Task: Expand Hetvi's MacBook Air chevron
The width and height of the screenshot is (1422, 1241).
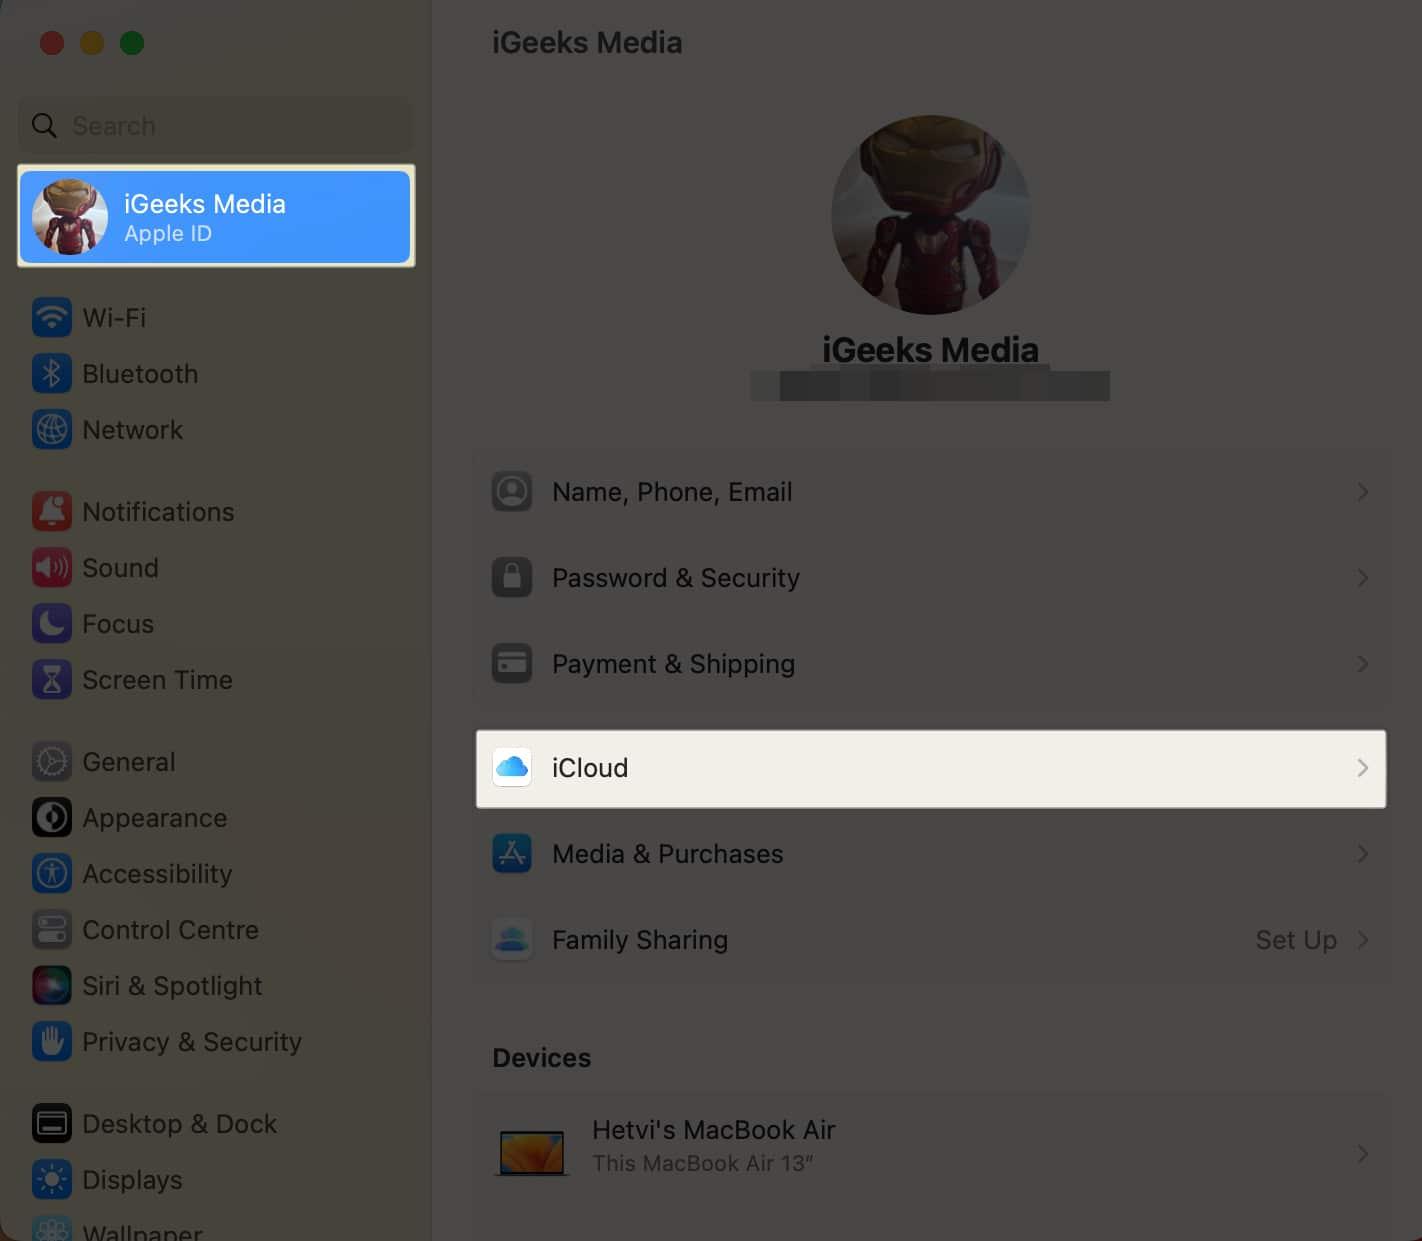Action: 1362,1154
